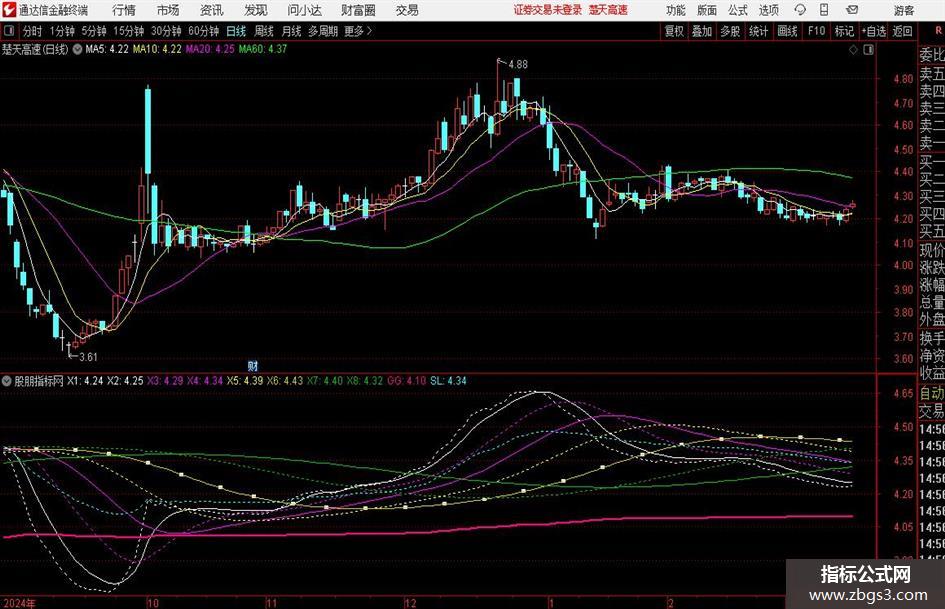The image size is (945, 609).
Task: Open the 财富圈 menu
Action: click(x=358, y=10)
